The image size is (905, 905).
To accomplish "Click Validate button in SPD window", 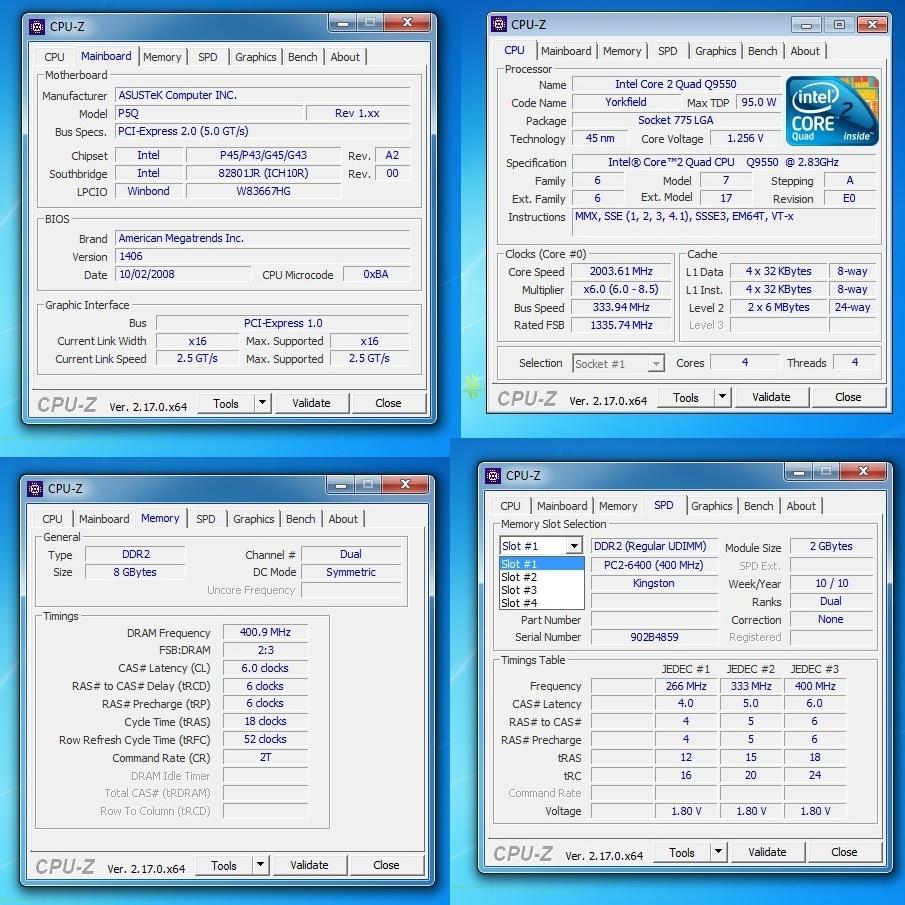I will tap(768, 852).
